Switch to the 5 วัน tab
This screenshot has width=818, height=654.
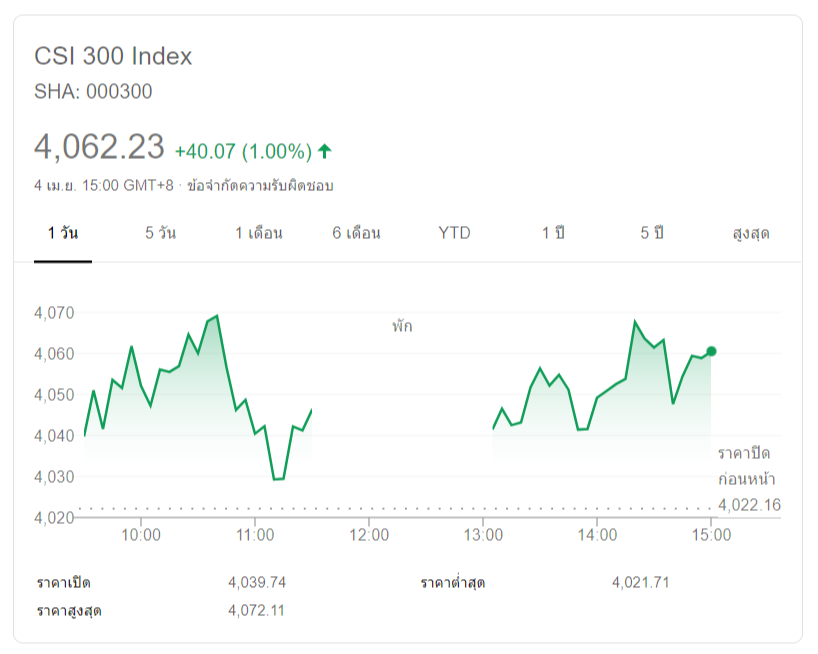click(x=160, y=233)
